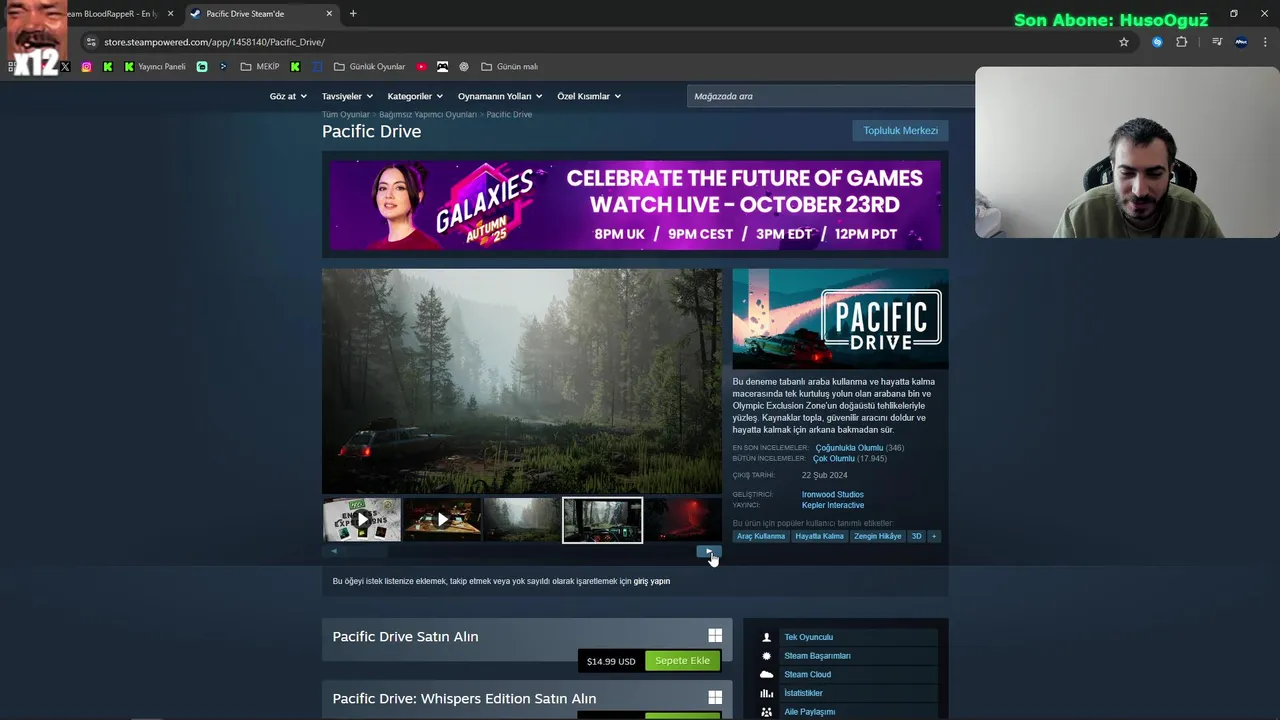Click Windows icon on Pacific Drive purchase box
The image size is (1280, 720).
pos(715,635)
